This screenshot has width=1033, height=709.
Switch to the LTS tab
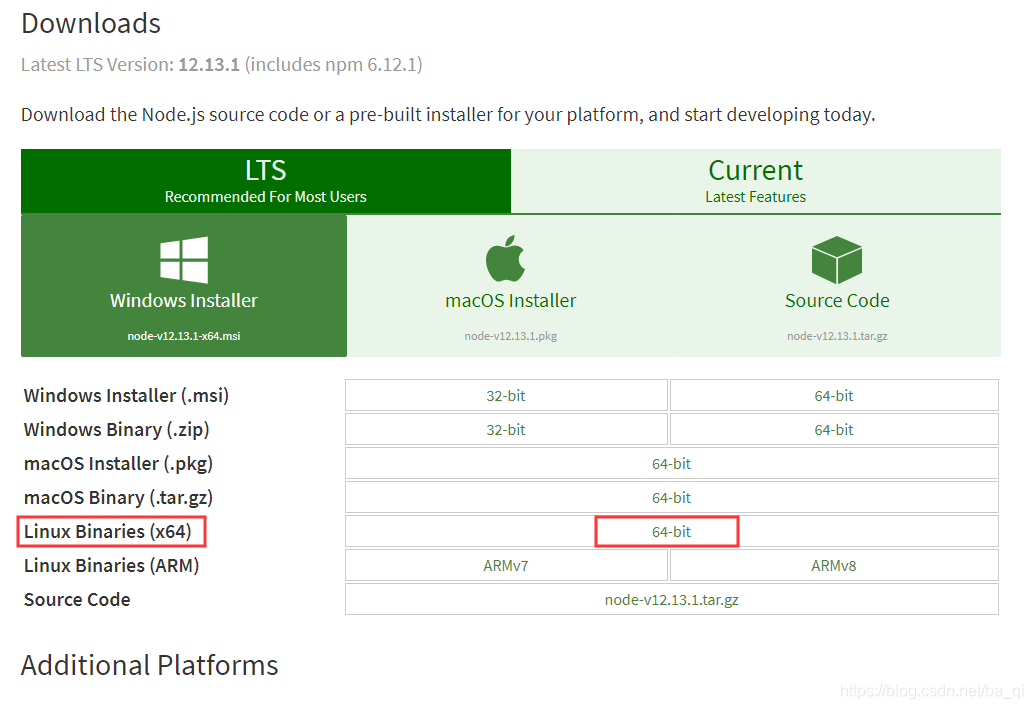265,181
